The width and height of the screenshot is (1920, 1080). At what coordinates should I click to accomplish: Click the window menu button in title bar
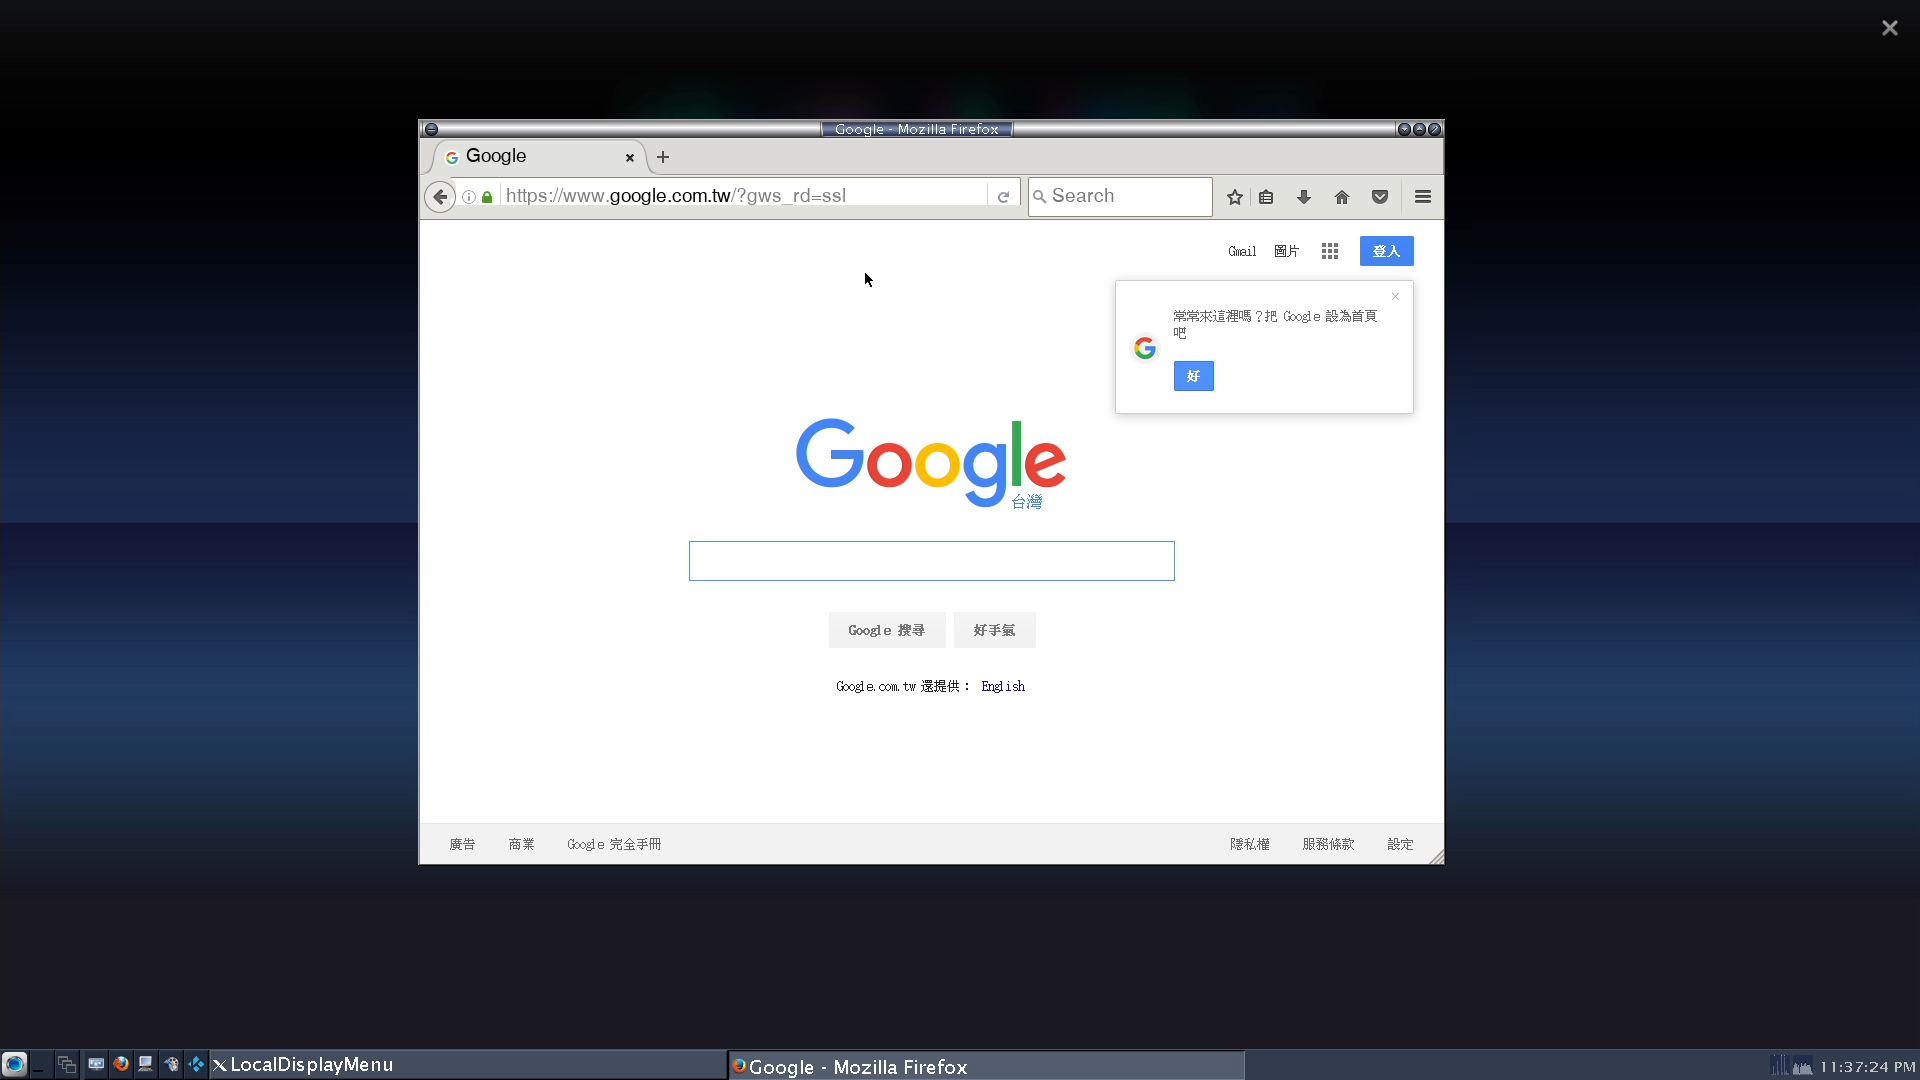(x=431, y=129)
